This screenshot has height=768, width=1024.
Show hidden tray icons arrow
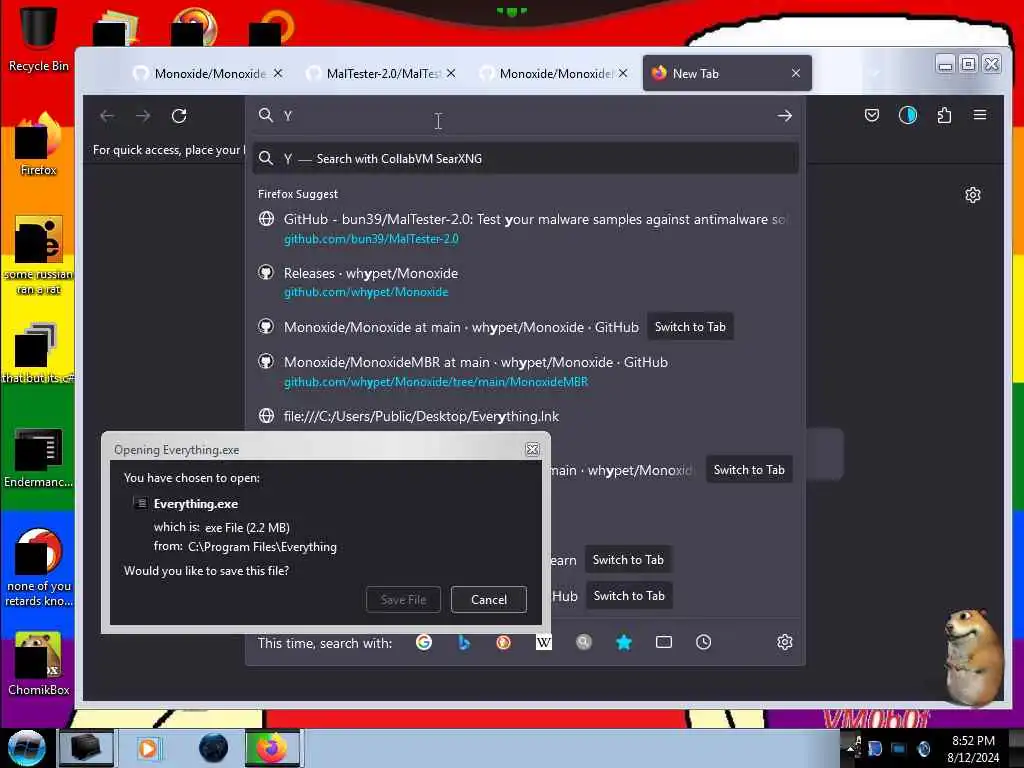point(852,747)
